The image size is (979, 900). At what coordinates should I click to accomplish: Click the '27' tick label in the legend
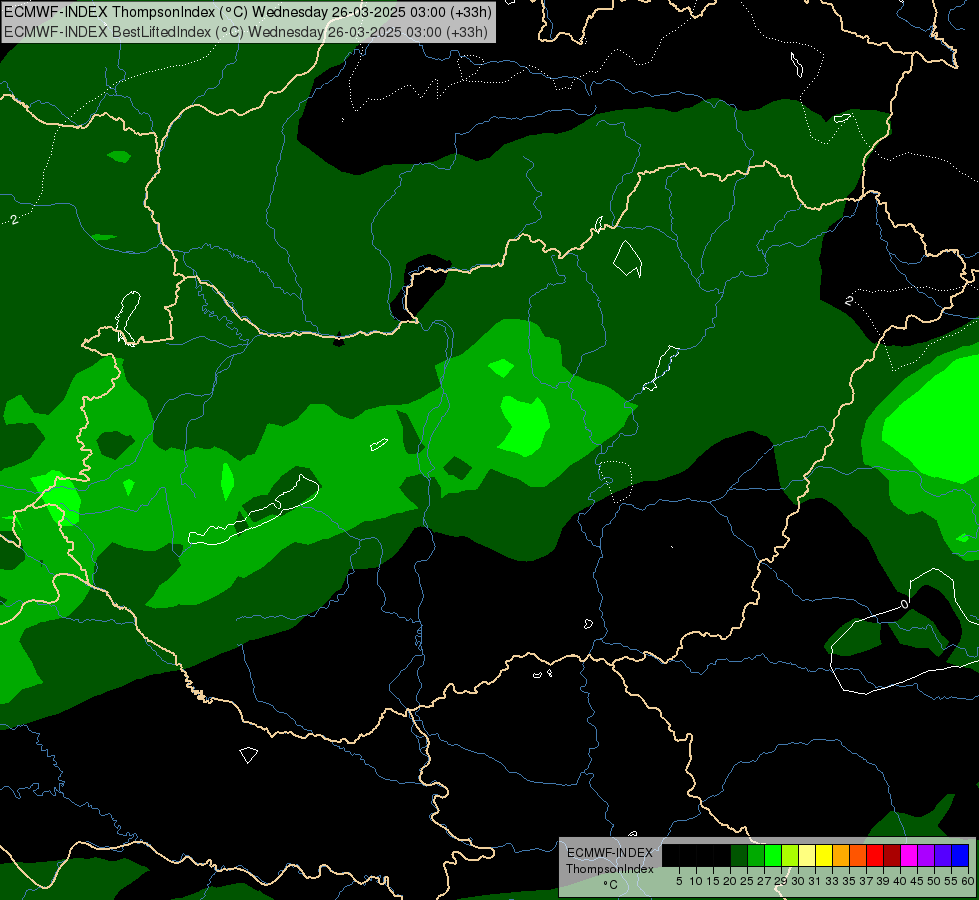pos(764,881)
